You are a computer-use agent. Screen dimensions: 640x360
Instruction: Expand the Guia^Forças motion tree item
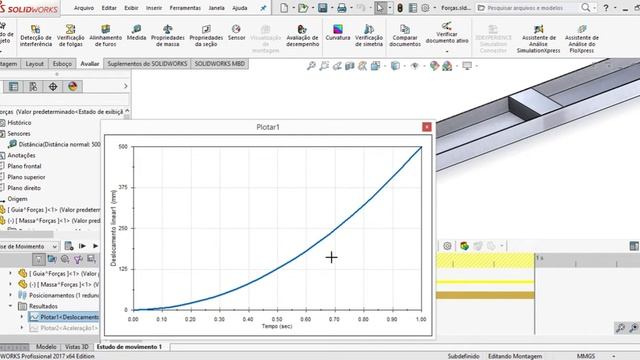point(11,273)
